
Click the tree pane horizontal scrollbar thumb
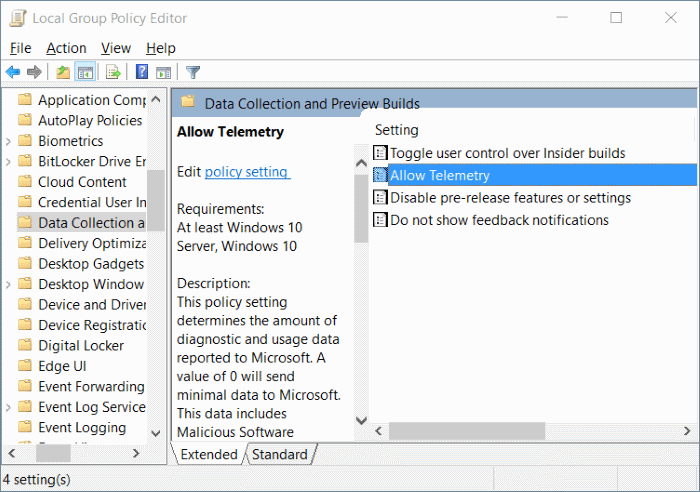click(x=53, y=454)
